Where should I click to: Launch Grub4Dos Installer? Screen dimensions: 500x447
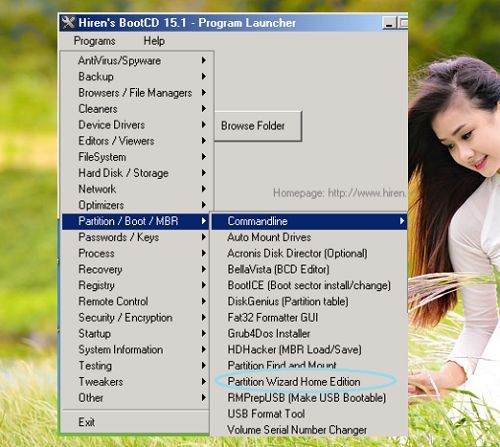[x=309, y=333]
